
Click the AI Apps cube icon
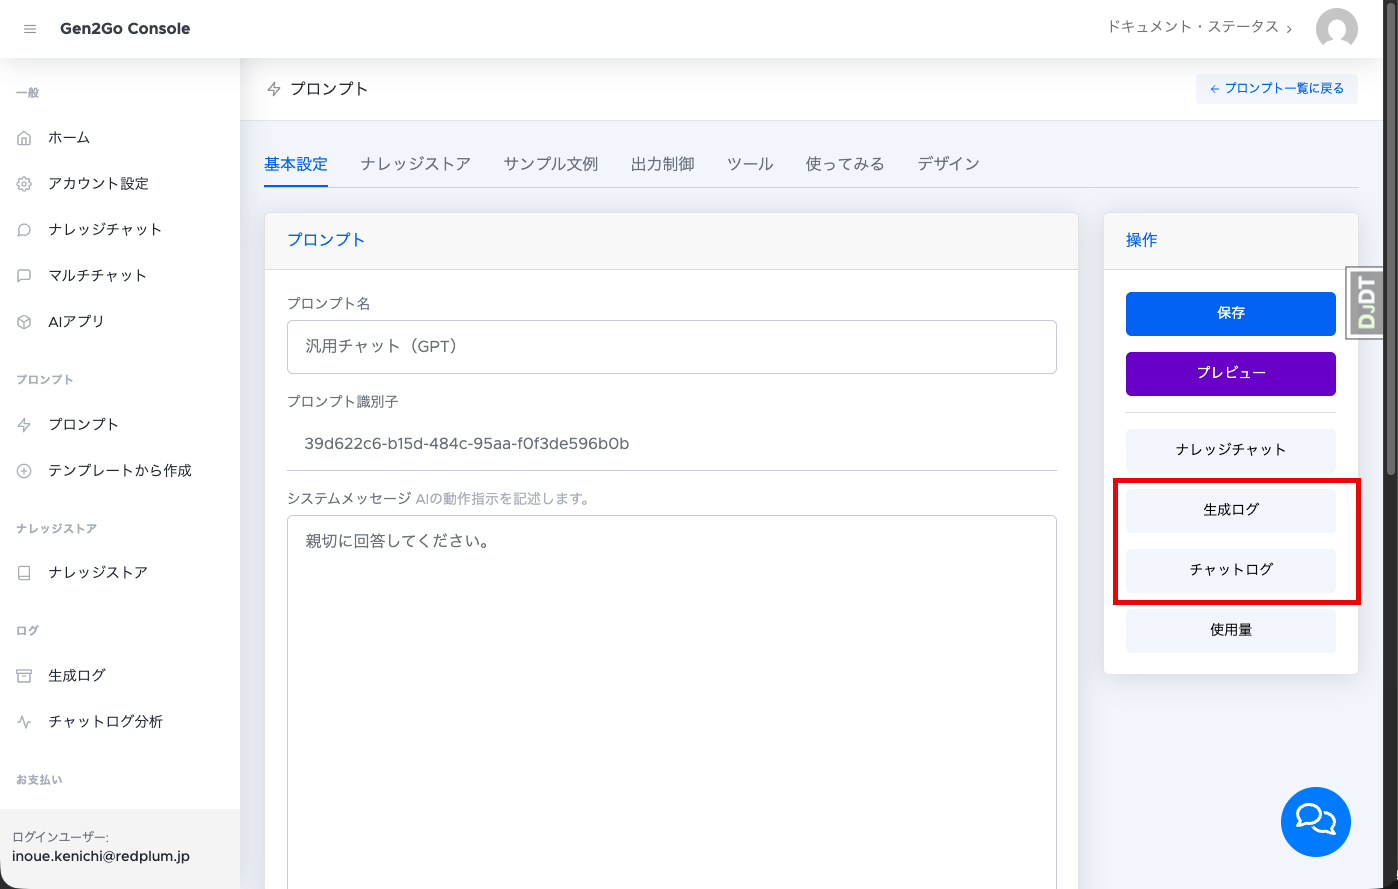pos(25,322)
